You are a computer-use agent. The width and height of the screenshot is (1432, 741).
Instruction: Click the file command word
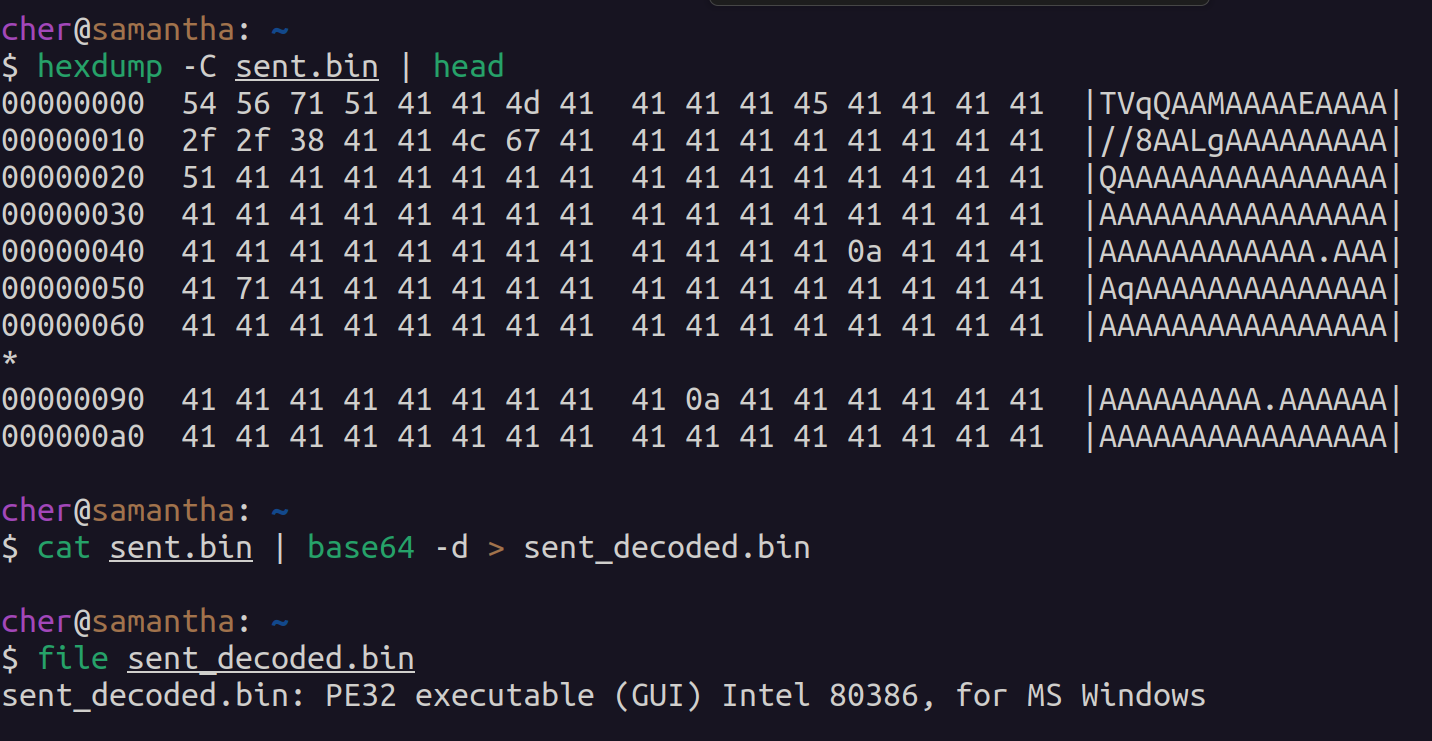pyautogui.click(x=73, y=659)
